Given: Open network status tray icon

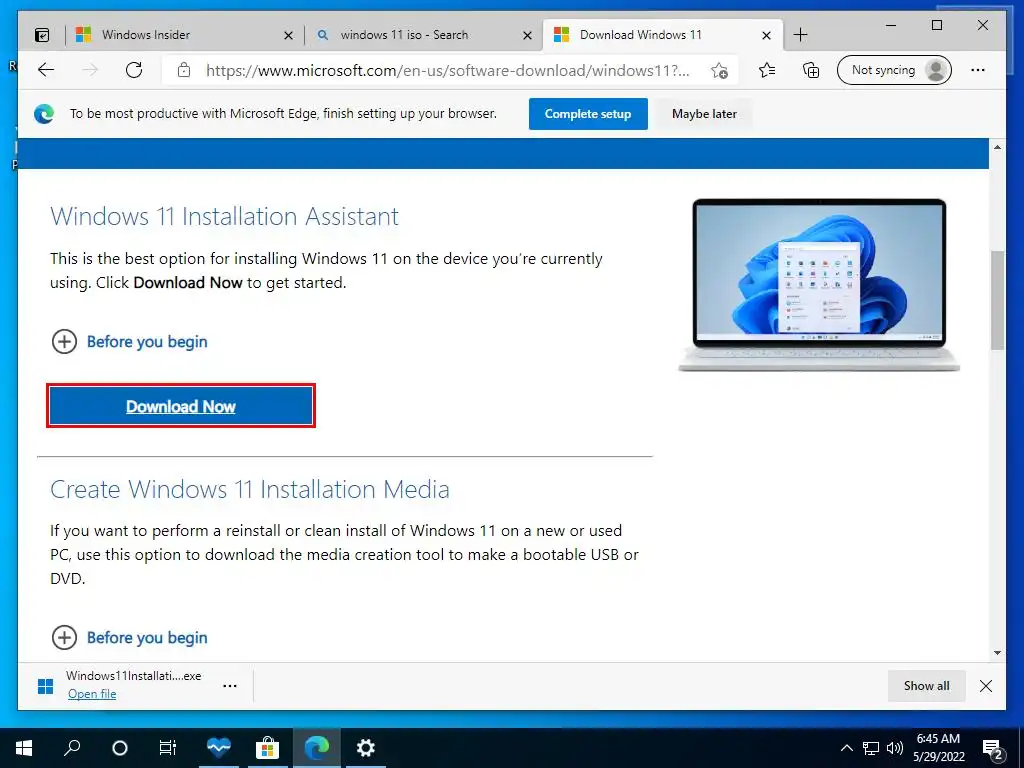Looking at the screenshot, I should [871, 748].
